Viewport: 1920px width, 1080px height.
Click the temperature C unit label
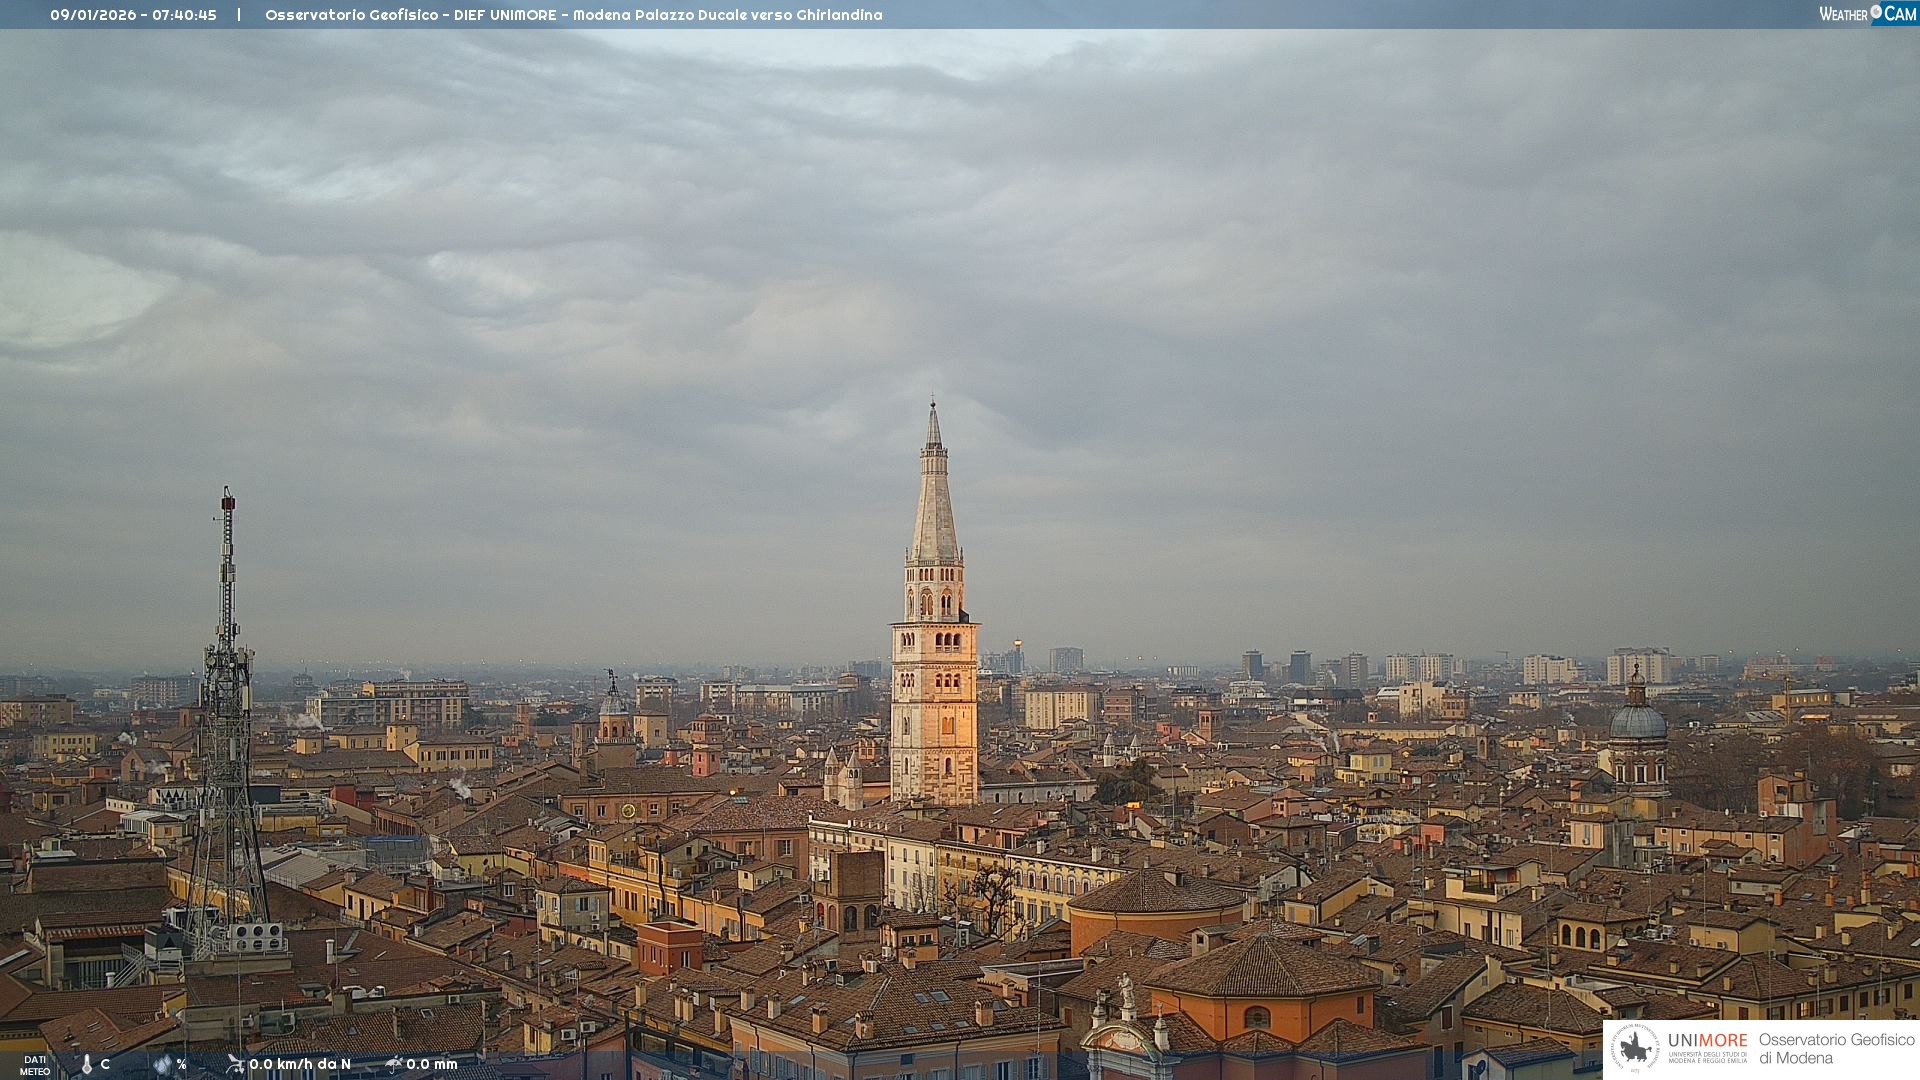[105, 1064]
